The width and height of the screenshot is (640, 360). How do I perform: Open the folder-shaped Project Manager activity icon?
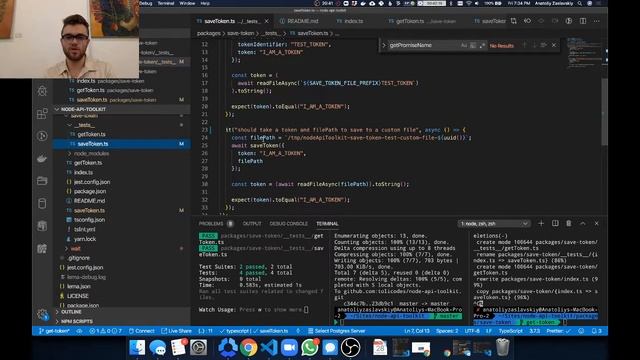[42, 181]
